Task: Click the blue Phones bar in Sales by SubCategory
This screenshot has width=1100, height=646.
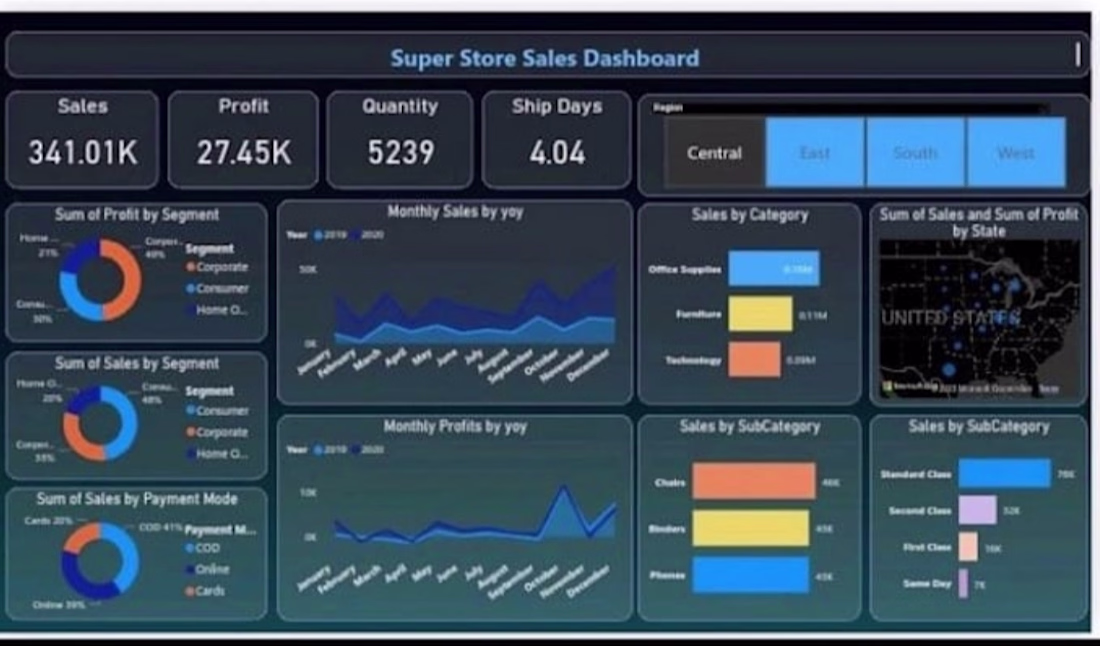Action: click(x=751, y=575)
